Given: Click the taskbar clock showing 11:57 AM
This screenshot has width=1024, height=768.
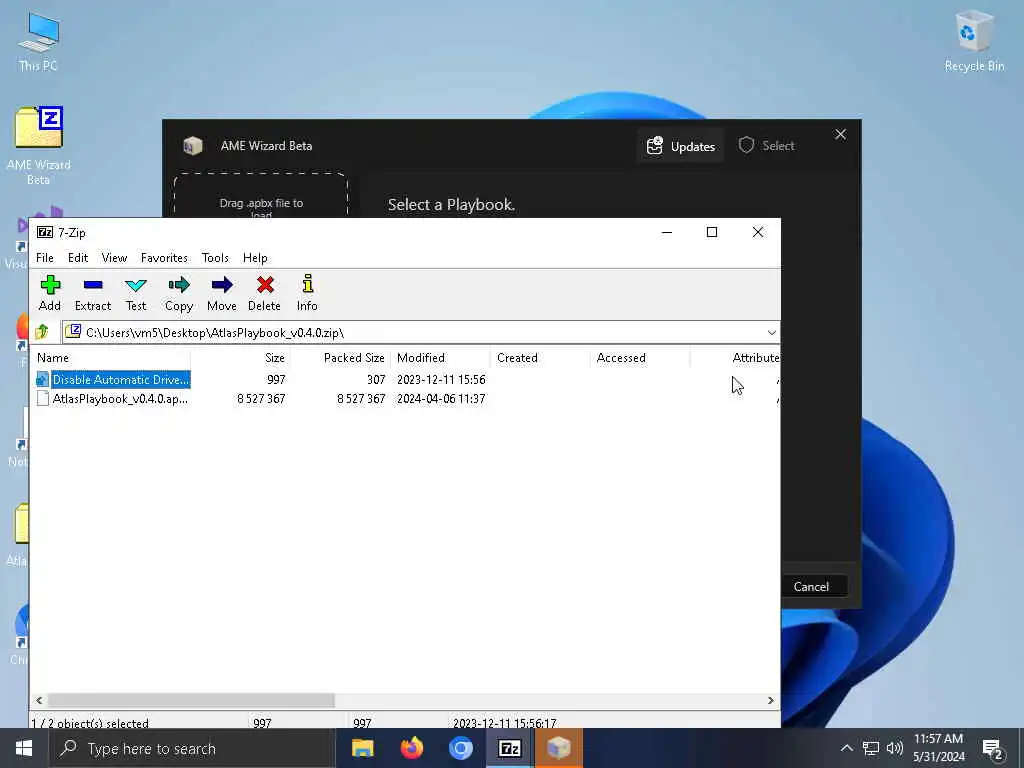Looking at the screenshot, I should 938,748.
